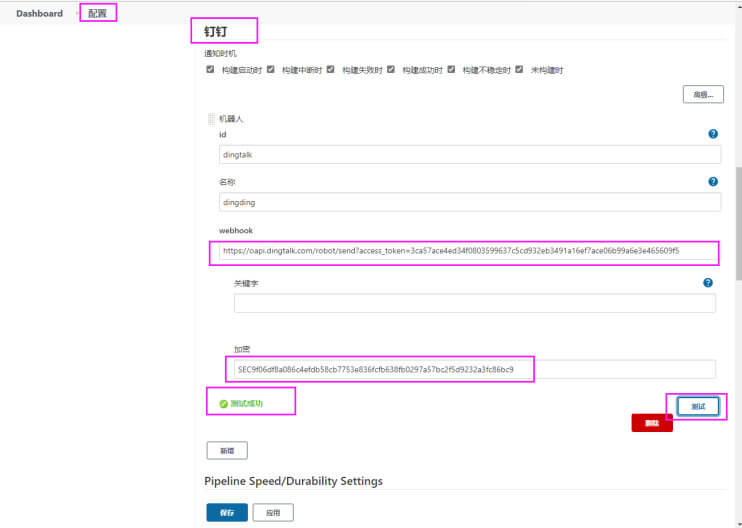Disable the 未构建时 checkbox
Viewport: 742px width, 528px height.
(520, 70)
